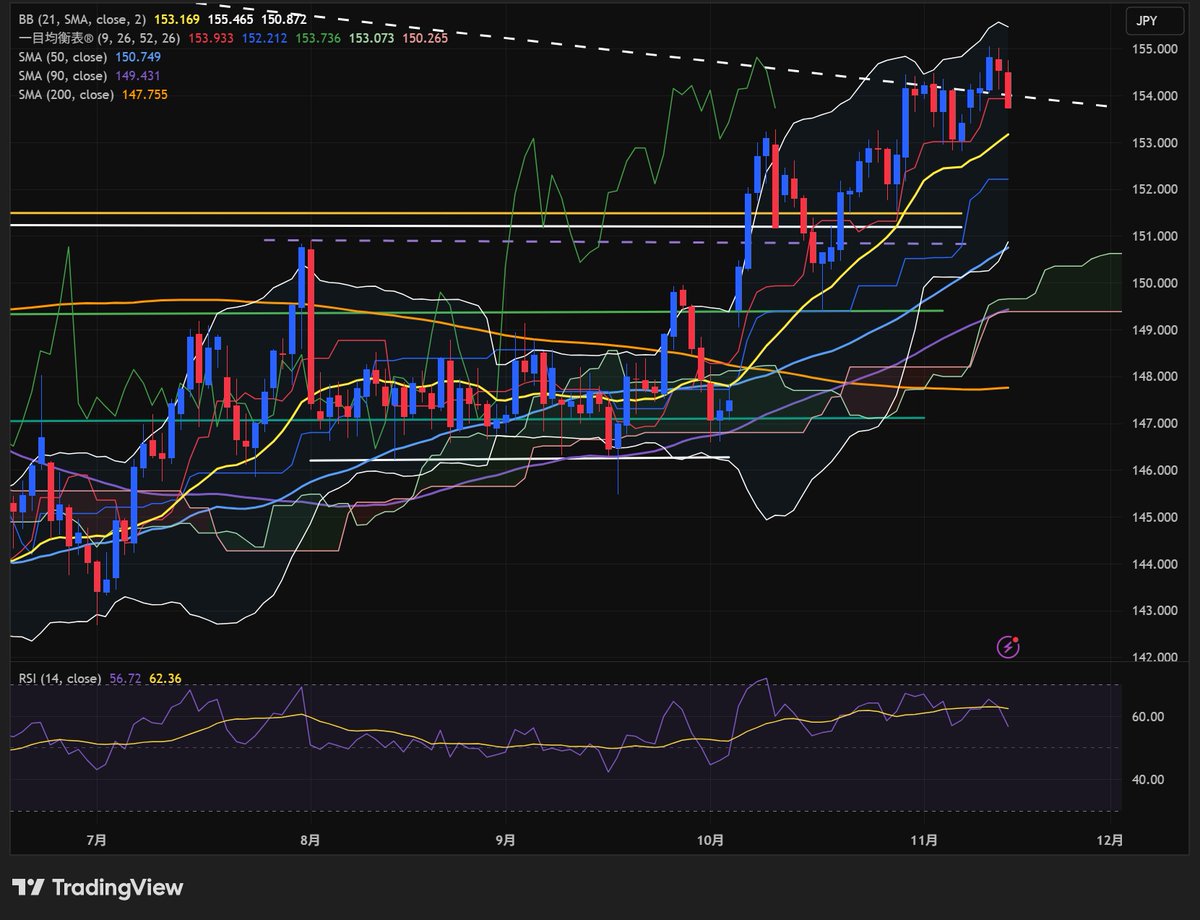The image size is (1200, 920).
Task: Click the JPY currency button
Action: point(1155,20)
